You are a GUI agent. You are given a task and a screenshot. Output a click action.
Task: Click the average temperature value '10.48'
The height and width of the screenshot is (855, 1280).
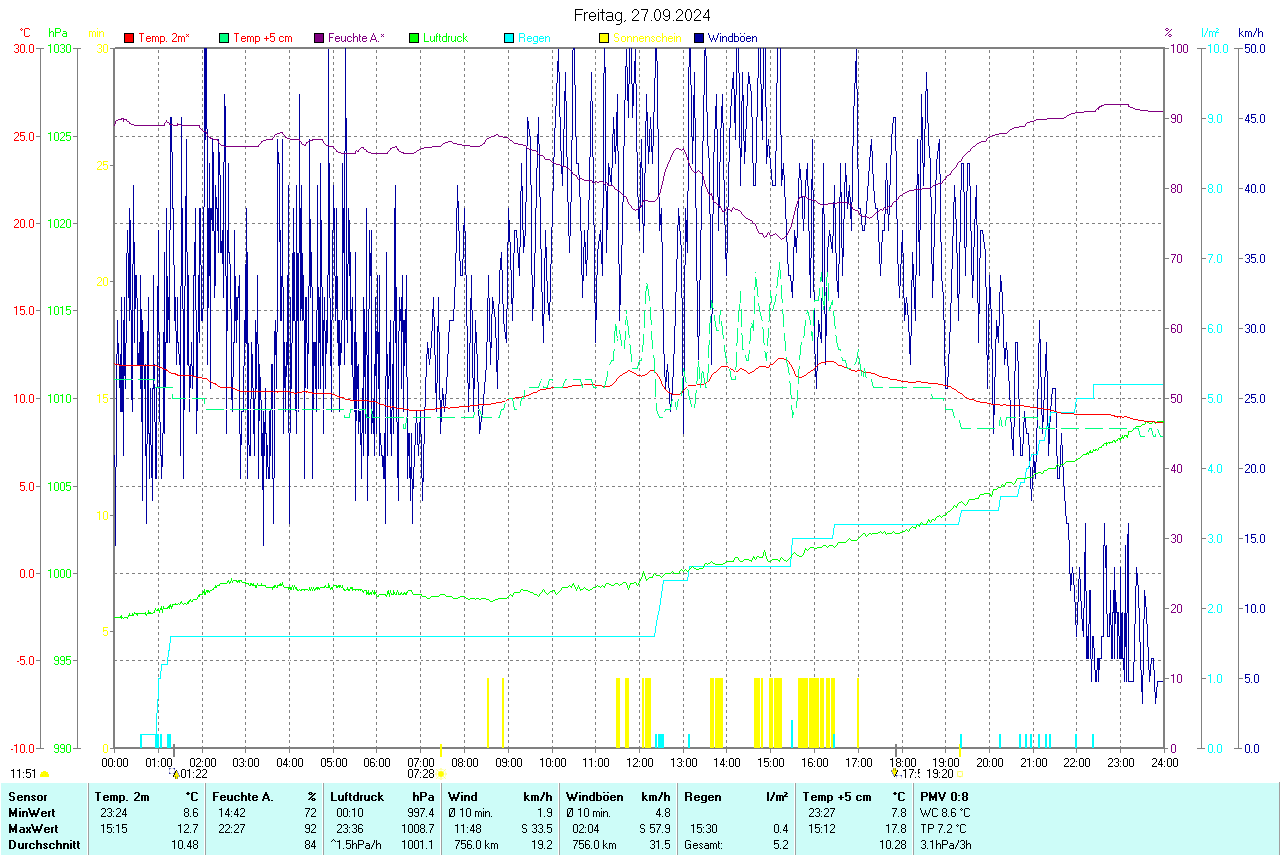(x=185, y=845)
